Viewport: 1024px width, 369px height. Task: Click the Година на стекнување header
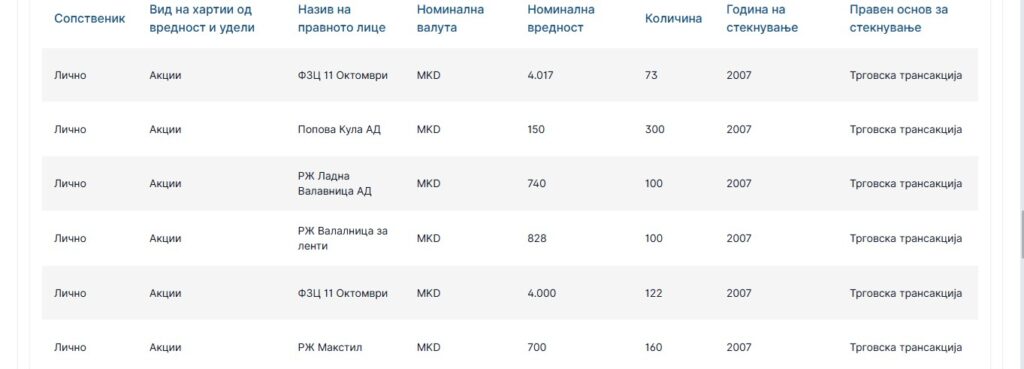tap(762, 18)
